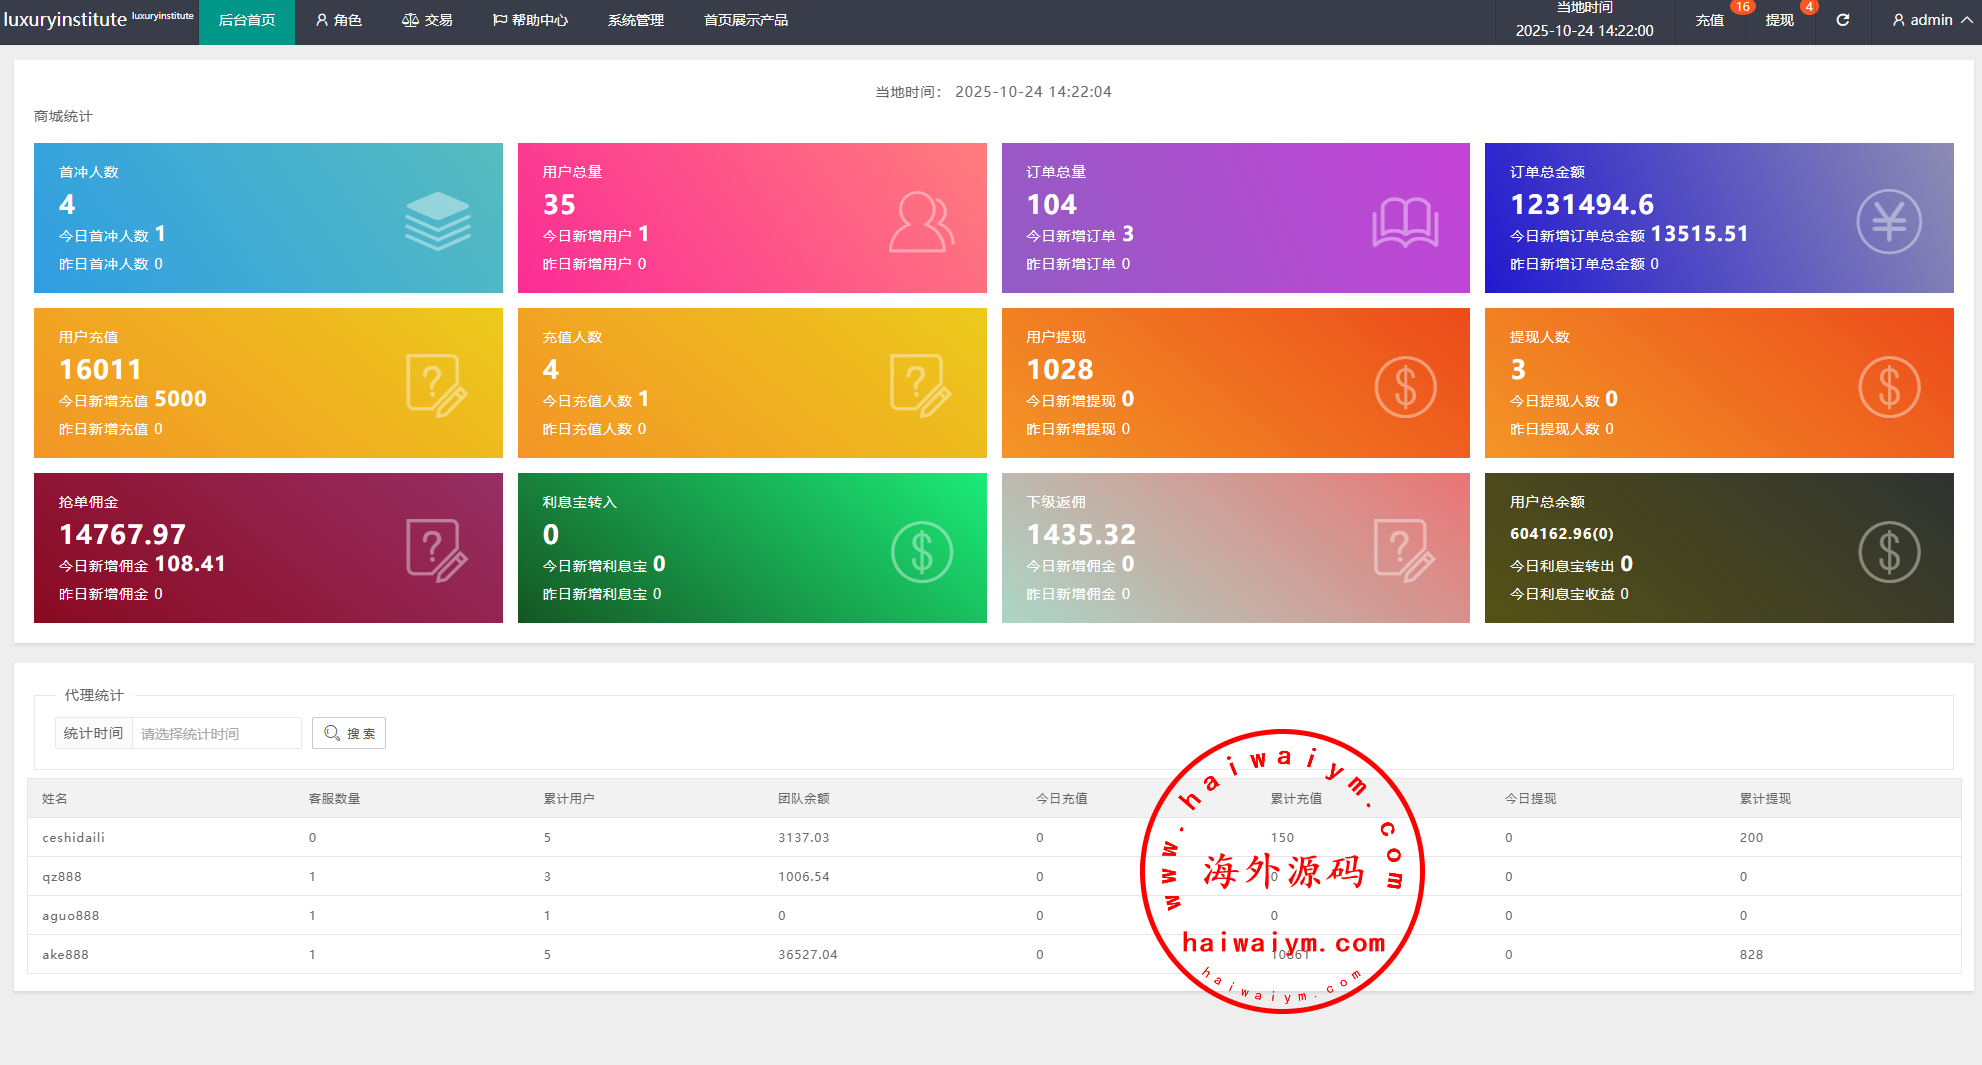Click the yen icon on 订单总金额 card
1982x1065 pixels.
point(1888,221)
